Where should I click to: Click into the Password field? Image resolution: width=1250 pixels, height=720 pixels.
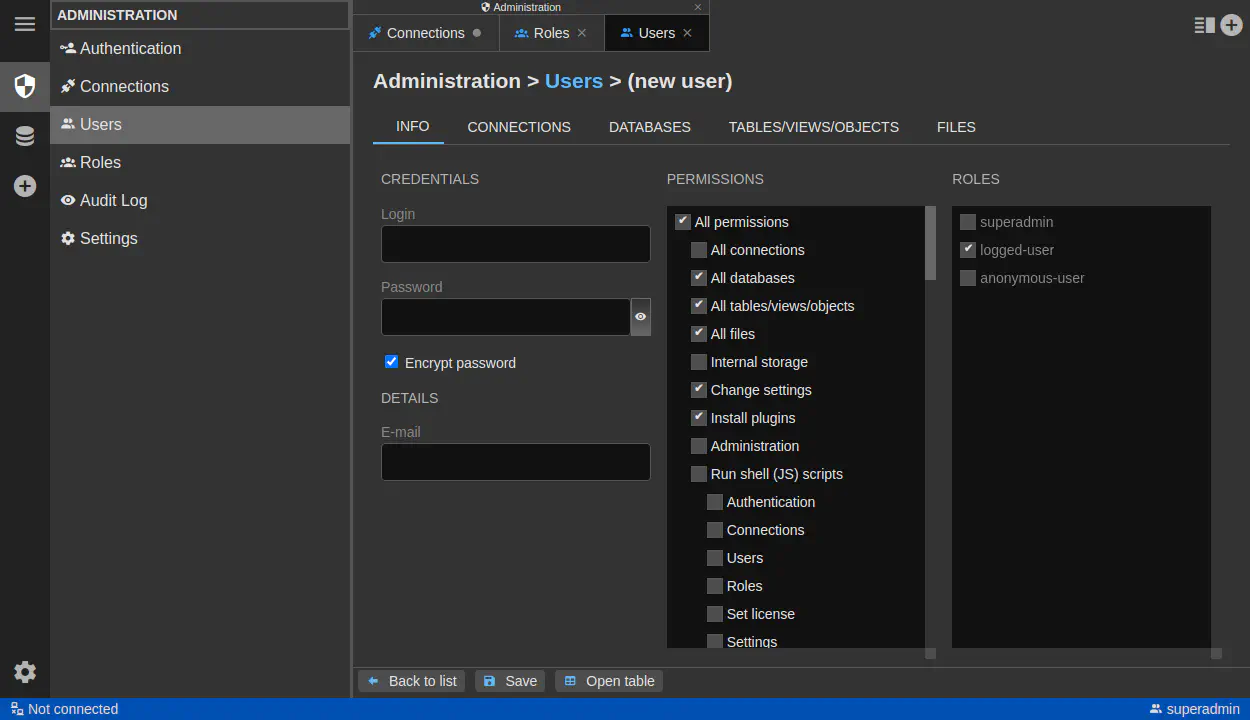click(x=506, y=316)
